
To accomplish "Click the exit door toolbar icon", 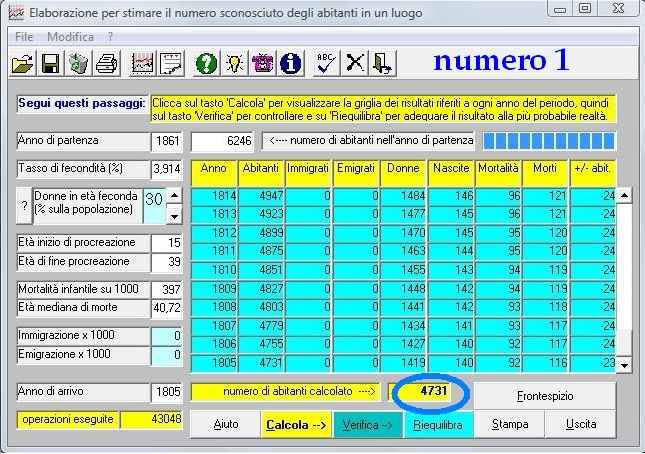I will [383, 64].
